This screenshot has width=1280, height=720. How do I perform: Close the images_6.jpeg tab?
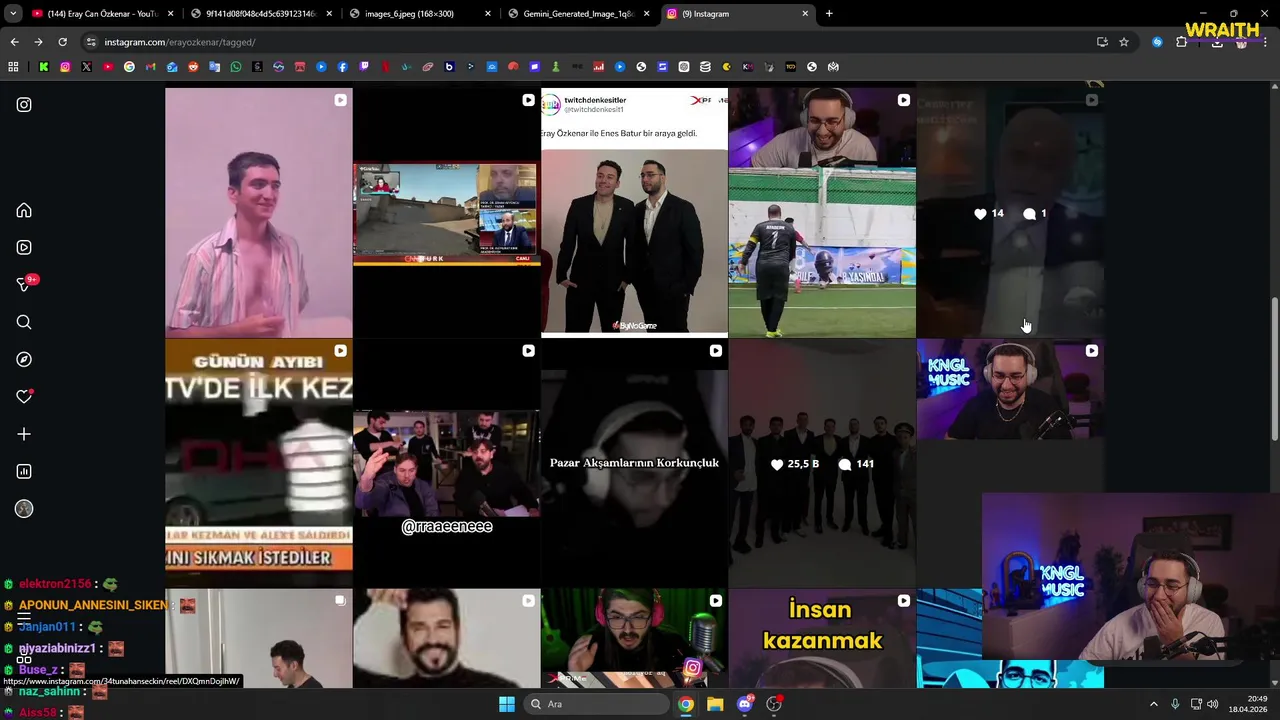[x=488, y=14]
